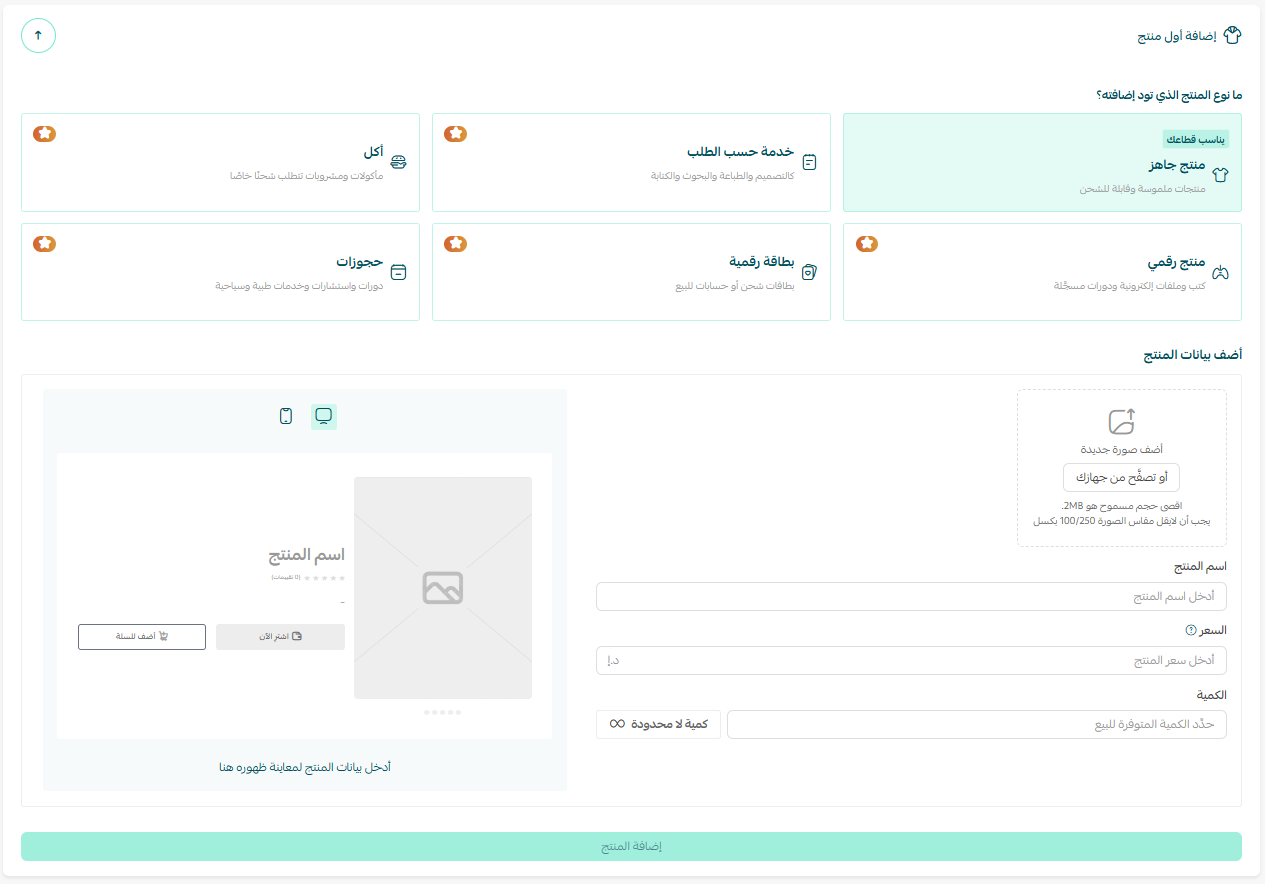This screenshot has width=1265, height=884.
Task: Click the price help question mark icon
Action: [x=1190, y=631]
